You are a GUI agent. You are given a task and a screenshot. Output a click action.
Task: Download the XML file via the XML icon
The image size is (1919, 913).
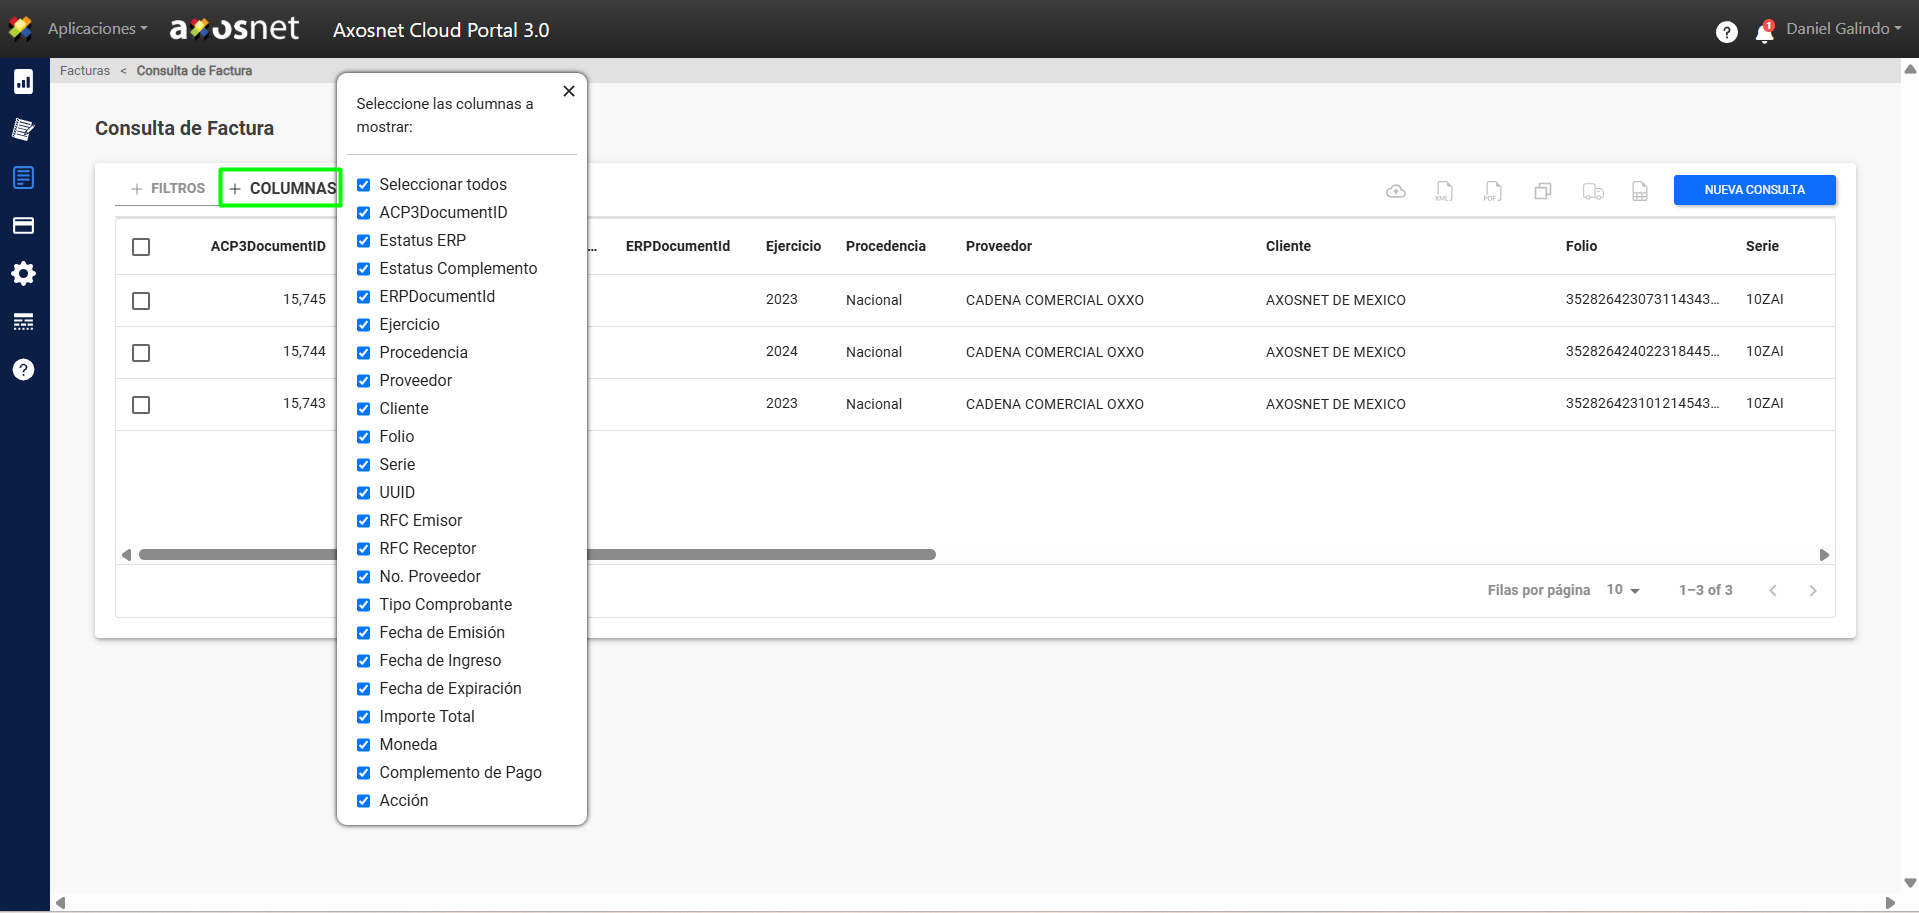click(x=1444, y=191)
